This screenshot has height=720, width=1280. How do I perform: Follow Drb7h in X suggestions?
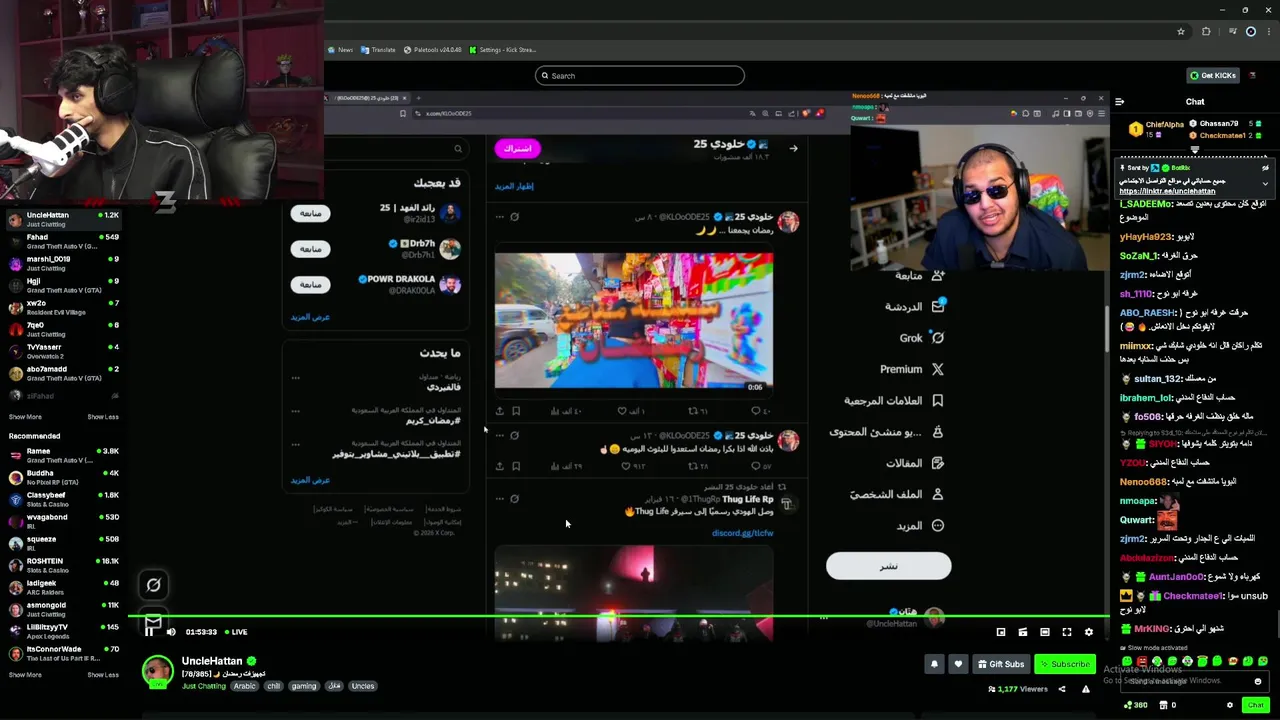(311, 248)
